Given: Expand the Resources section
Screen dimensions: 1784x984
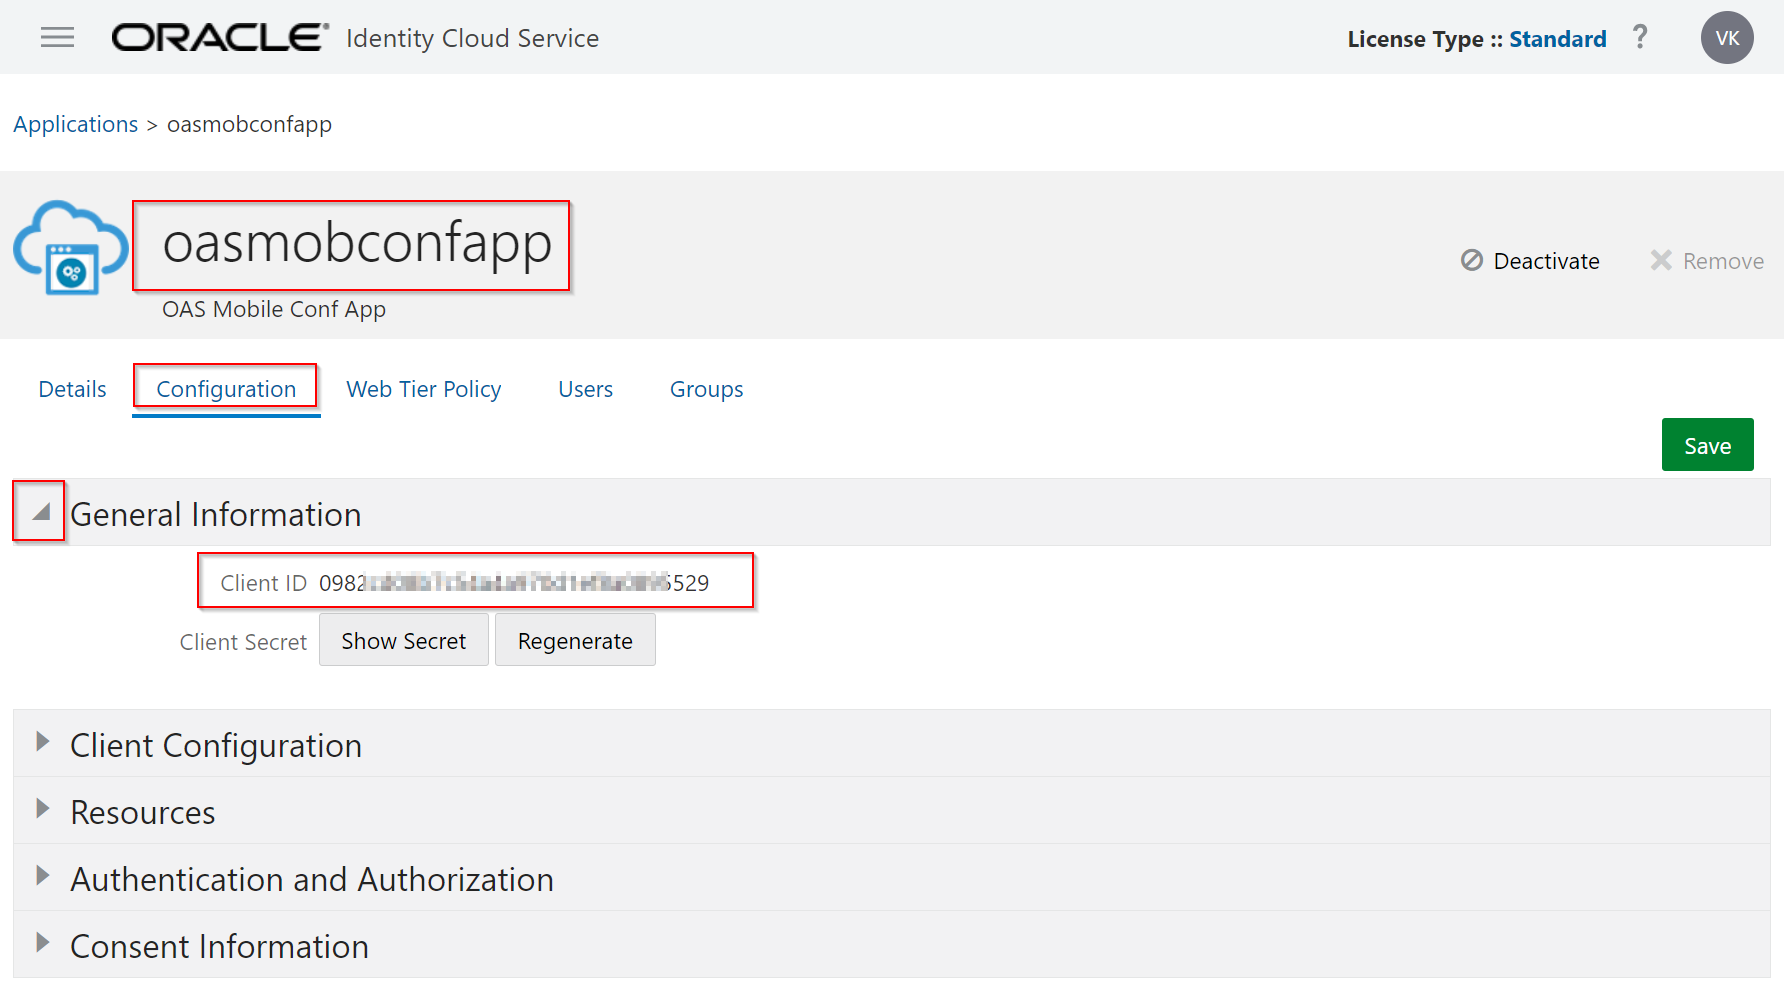Looking at the screenshot, I should pos(42,809).
